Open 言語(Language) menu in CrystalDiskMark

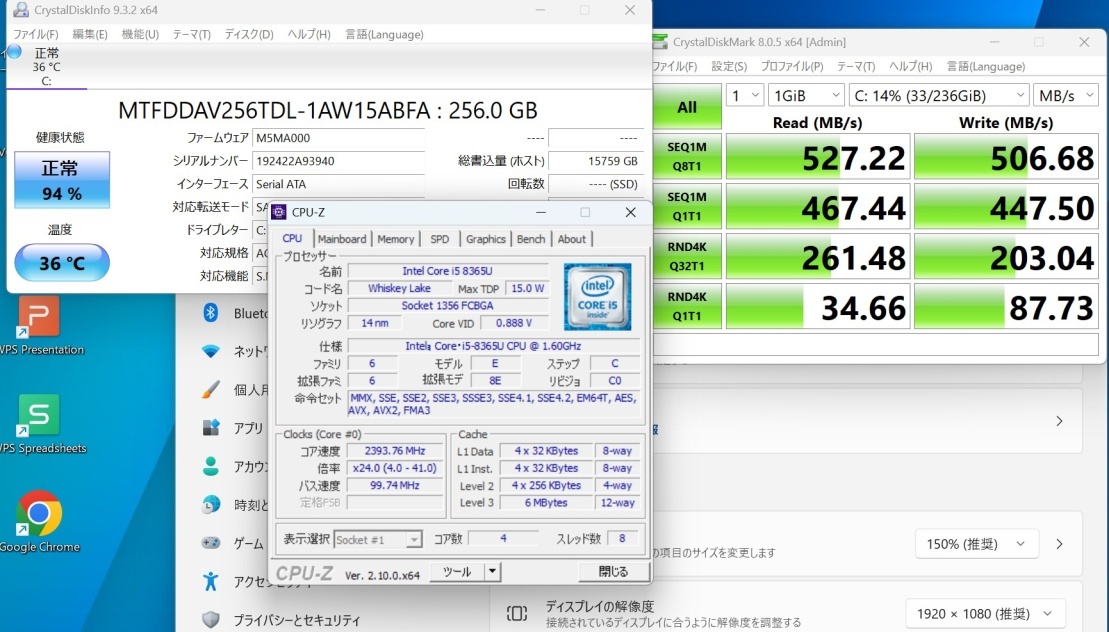point(986,66)
